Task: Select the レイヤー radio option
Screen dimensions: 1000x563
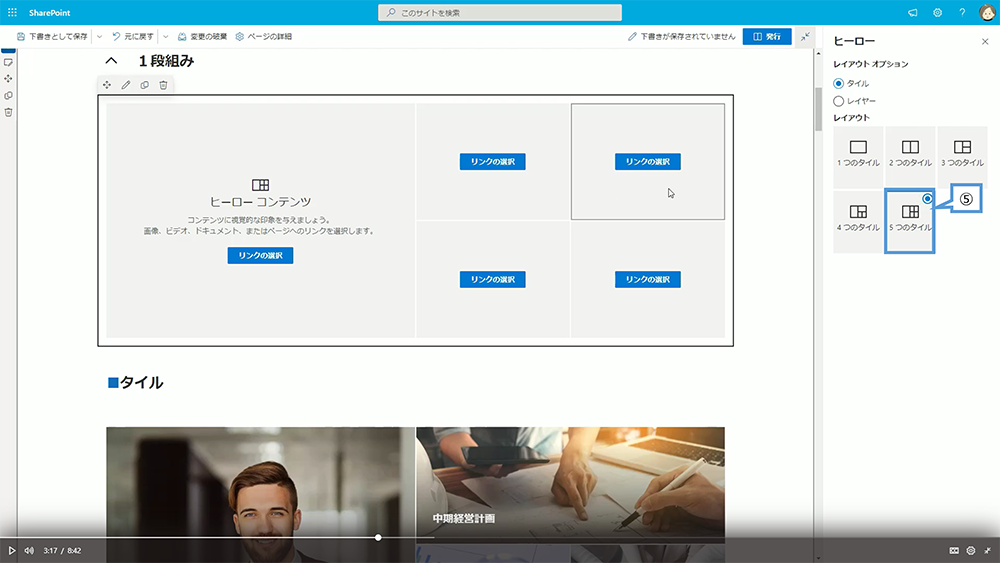Action: 839,101
